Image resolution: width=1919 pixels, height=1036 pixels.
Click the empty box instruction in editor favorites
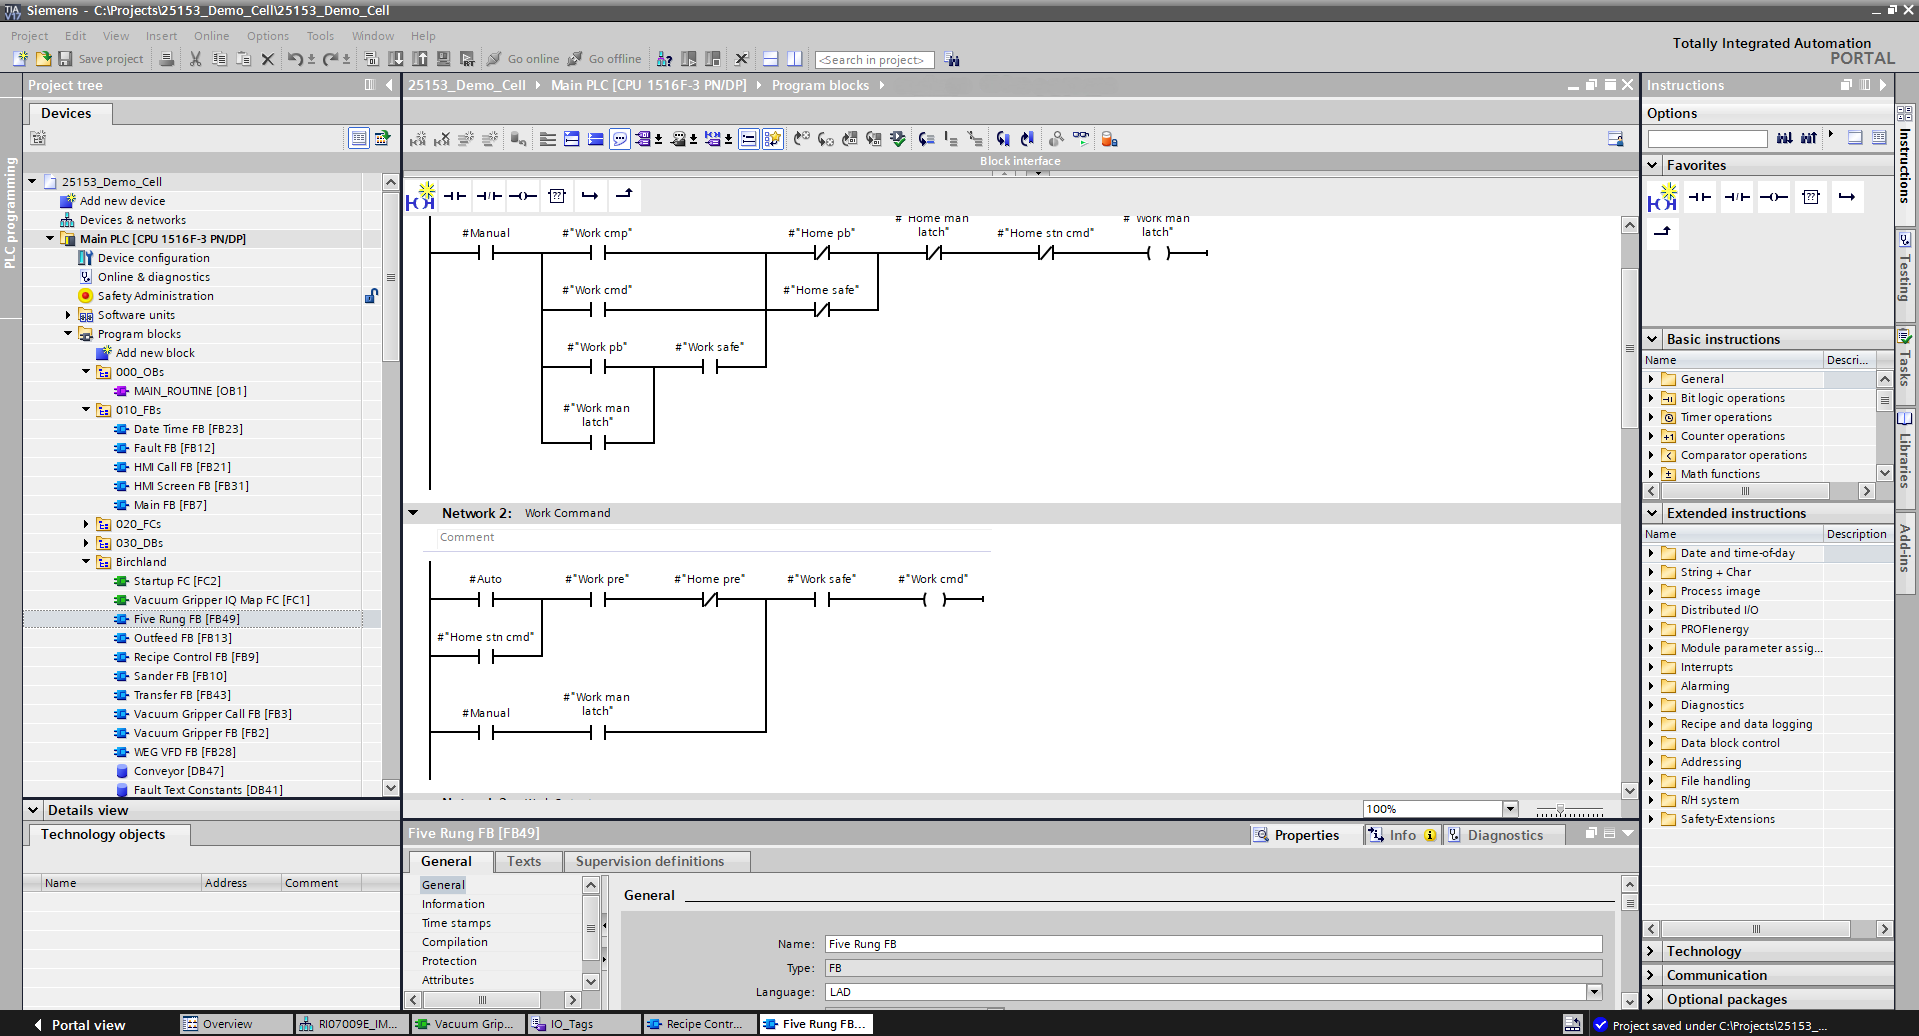pos(557,196)
